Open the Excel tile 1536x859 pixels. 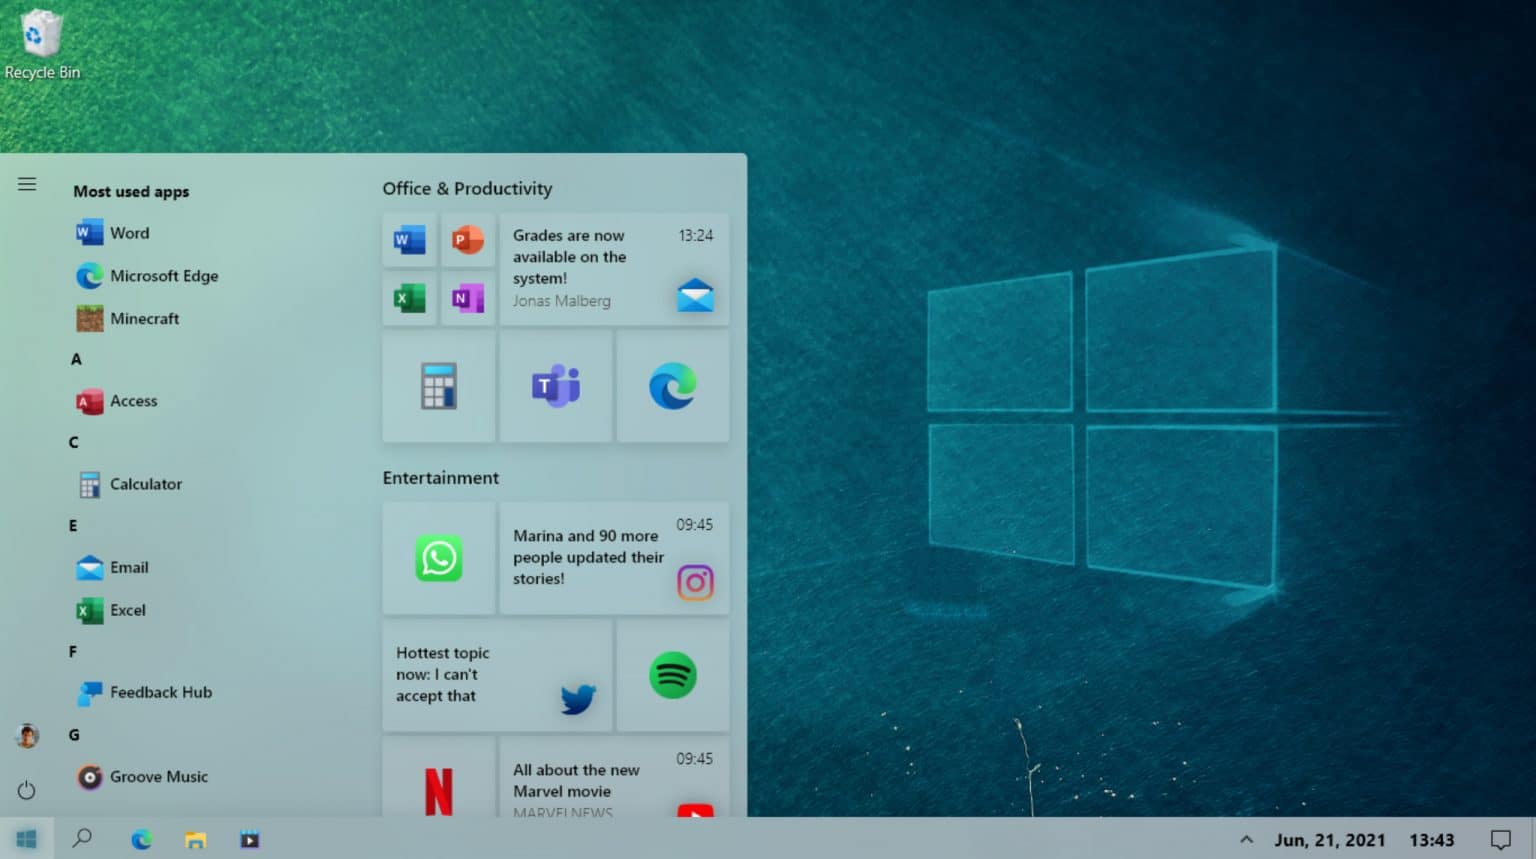[408, 297]
